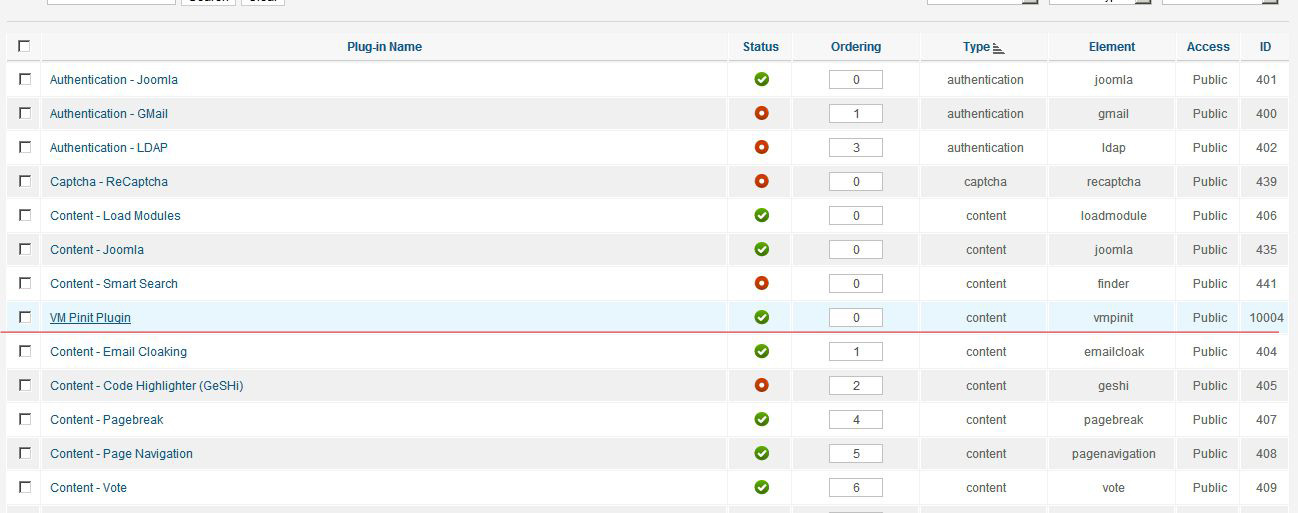
Task: Enable the Authentication - GMail plugin status icon
Action: tap(761, 113)
